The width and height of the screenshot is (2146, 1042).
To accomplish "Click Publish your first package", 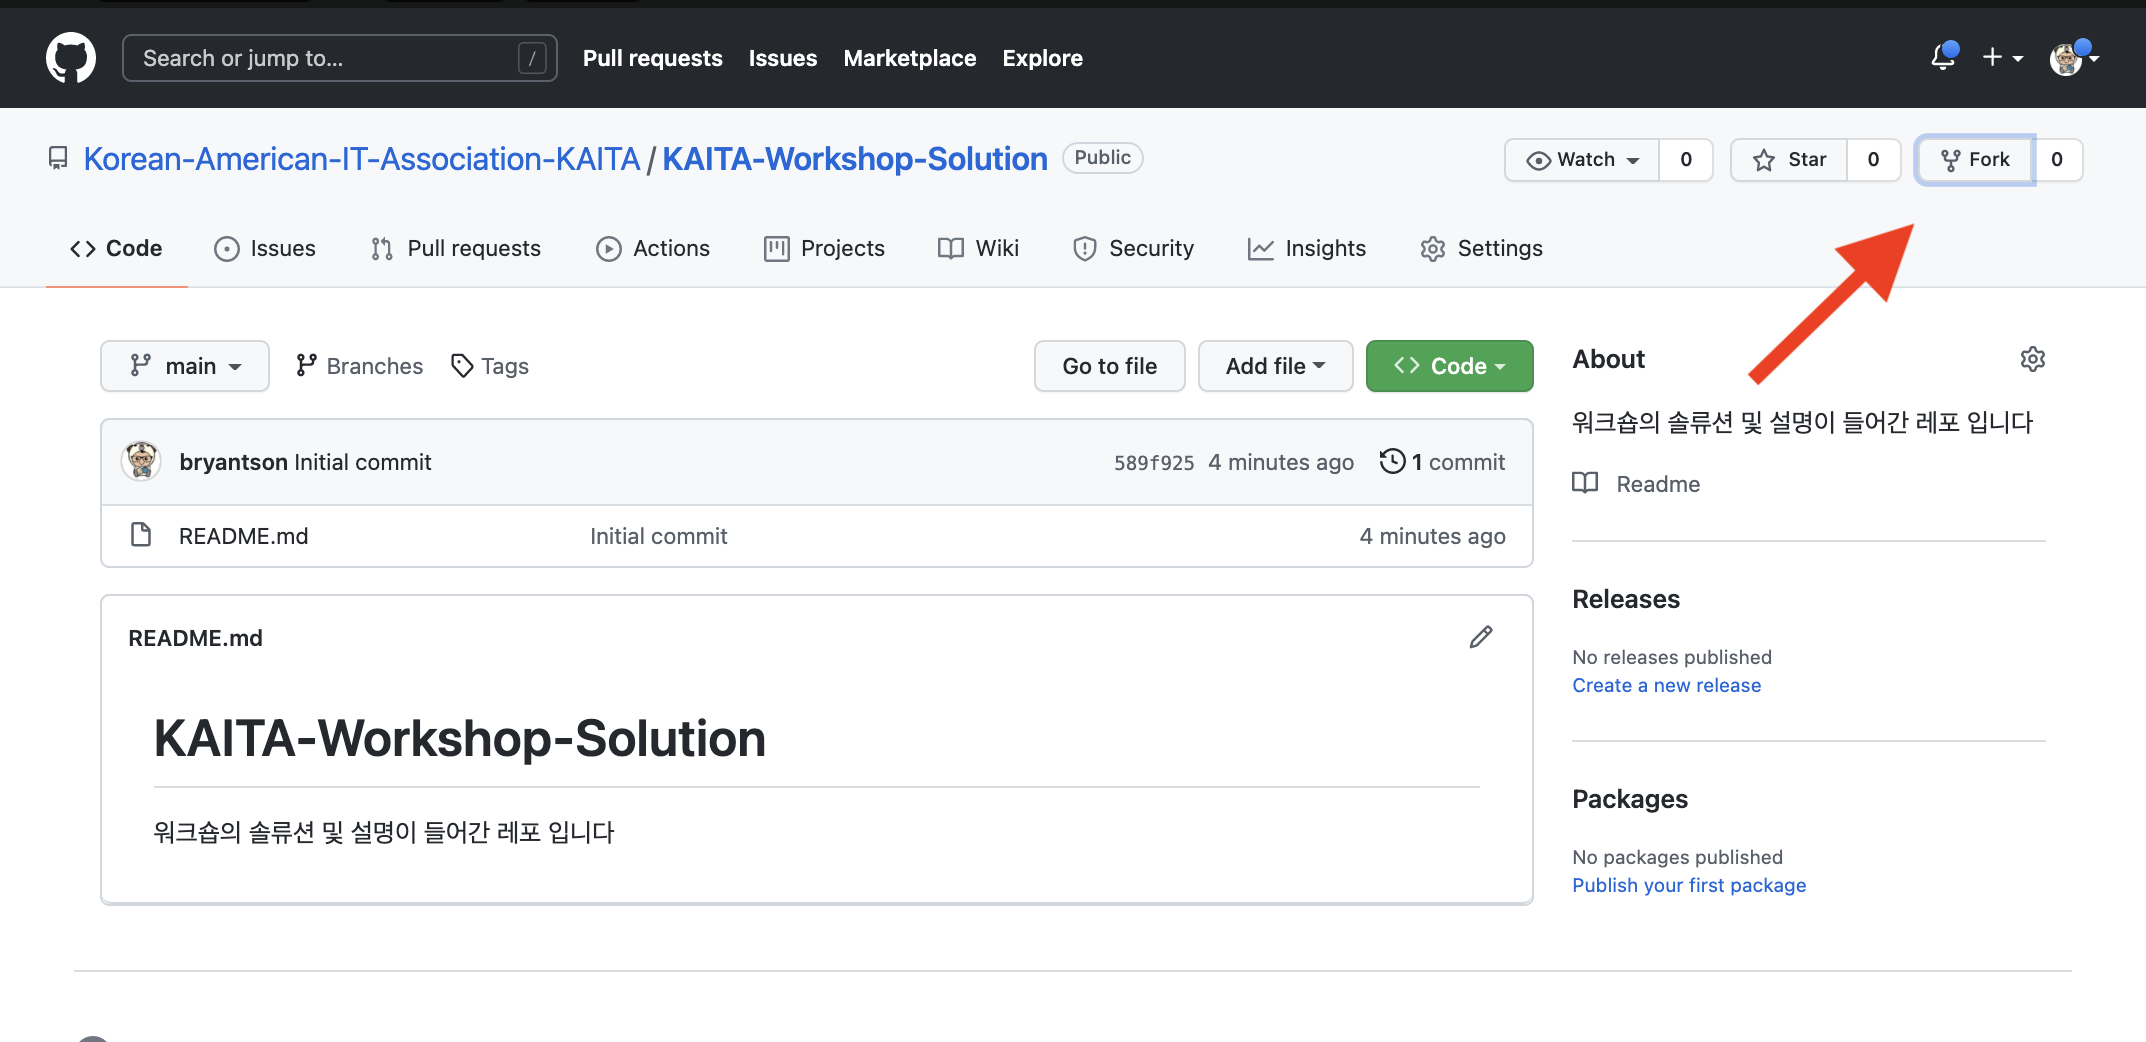I will (1688, 885).
